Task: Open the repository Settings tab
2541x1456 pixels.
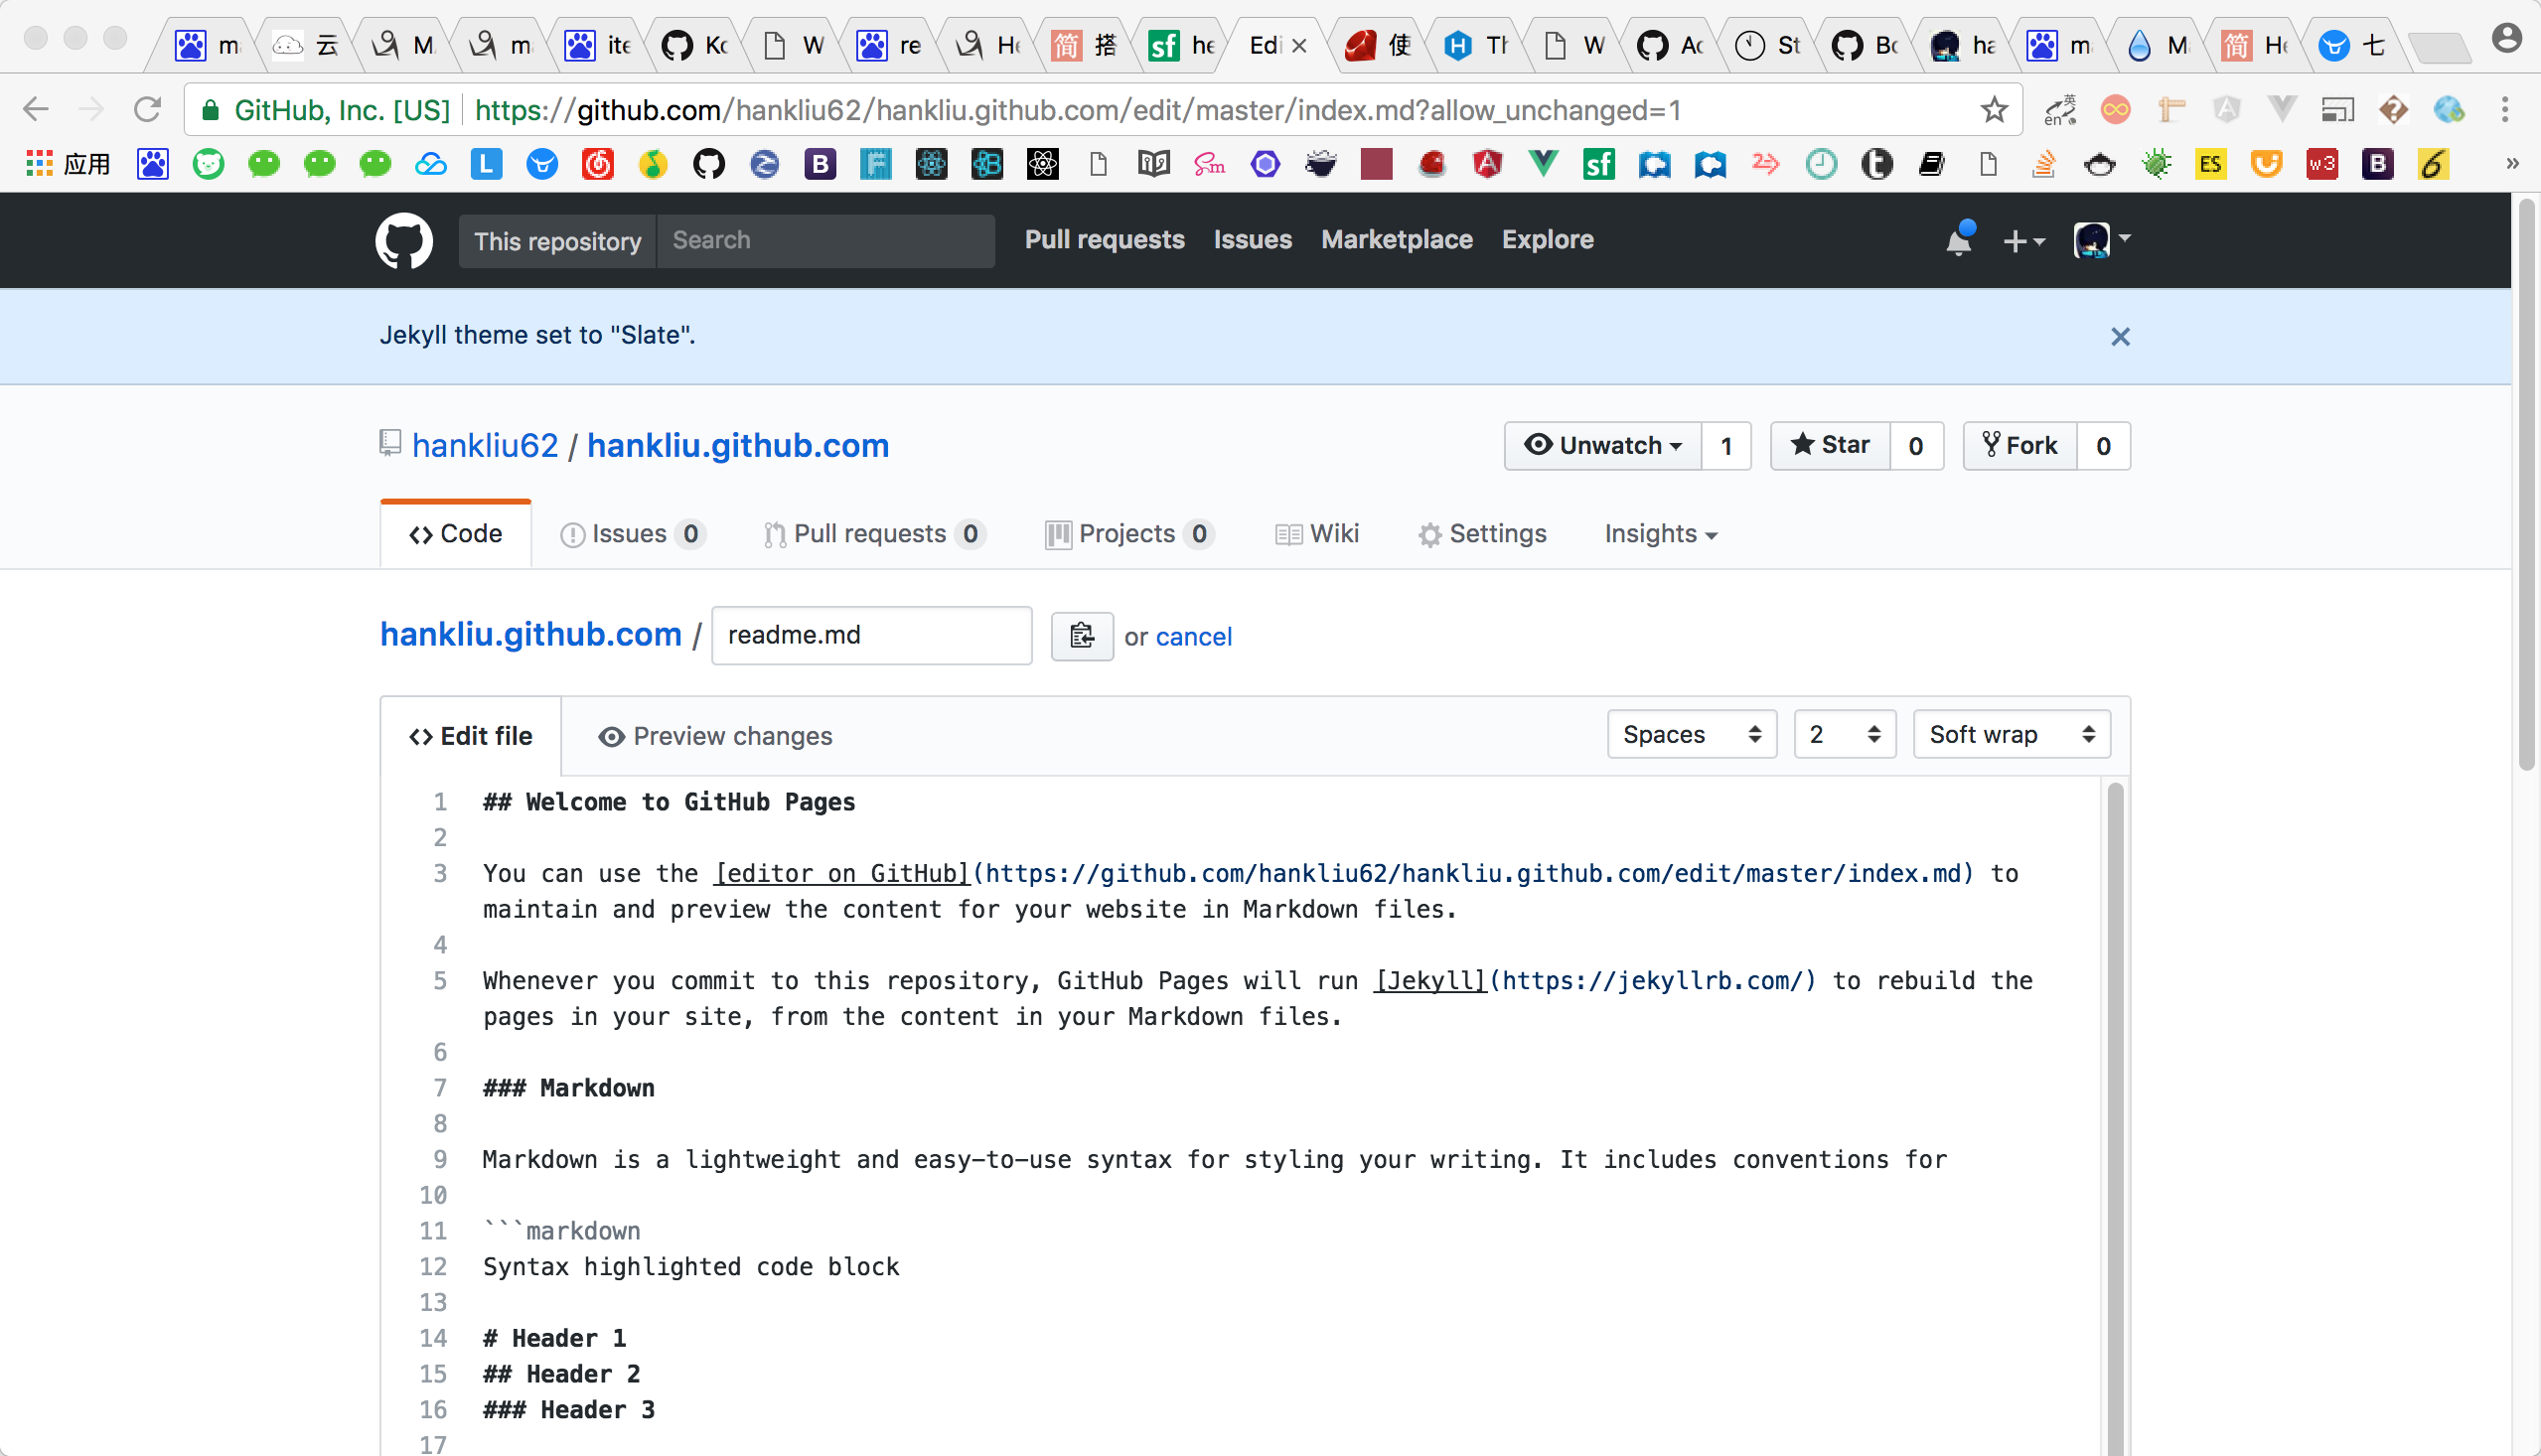Action: tap(1482, 534)
